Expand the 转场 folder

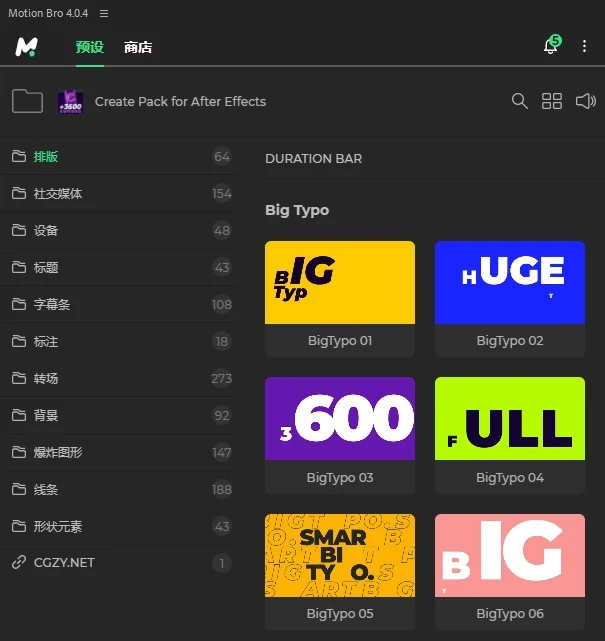[46, 378]
